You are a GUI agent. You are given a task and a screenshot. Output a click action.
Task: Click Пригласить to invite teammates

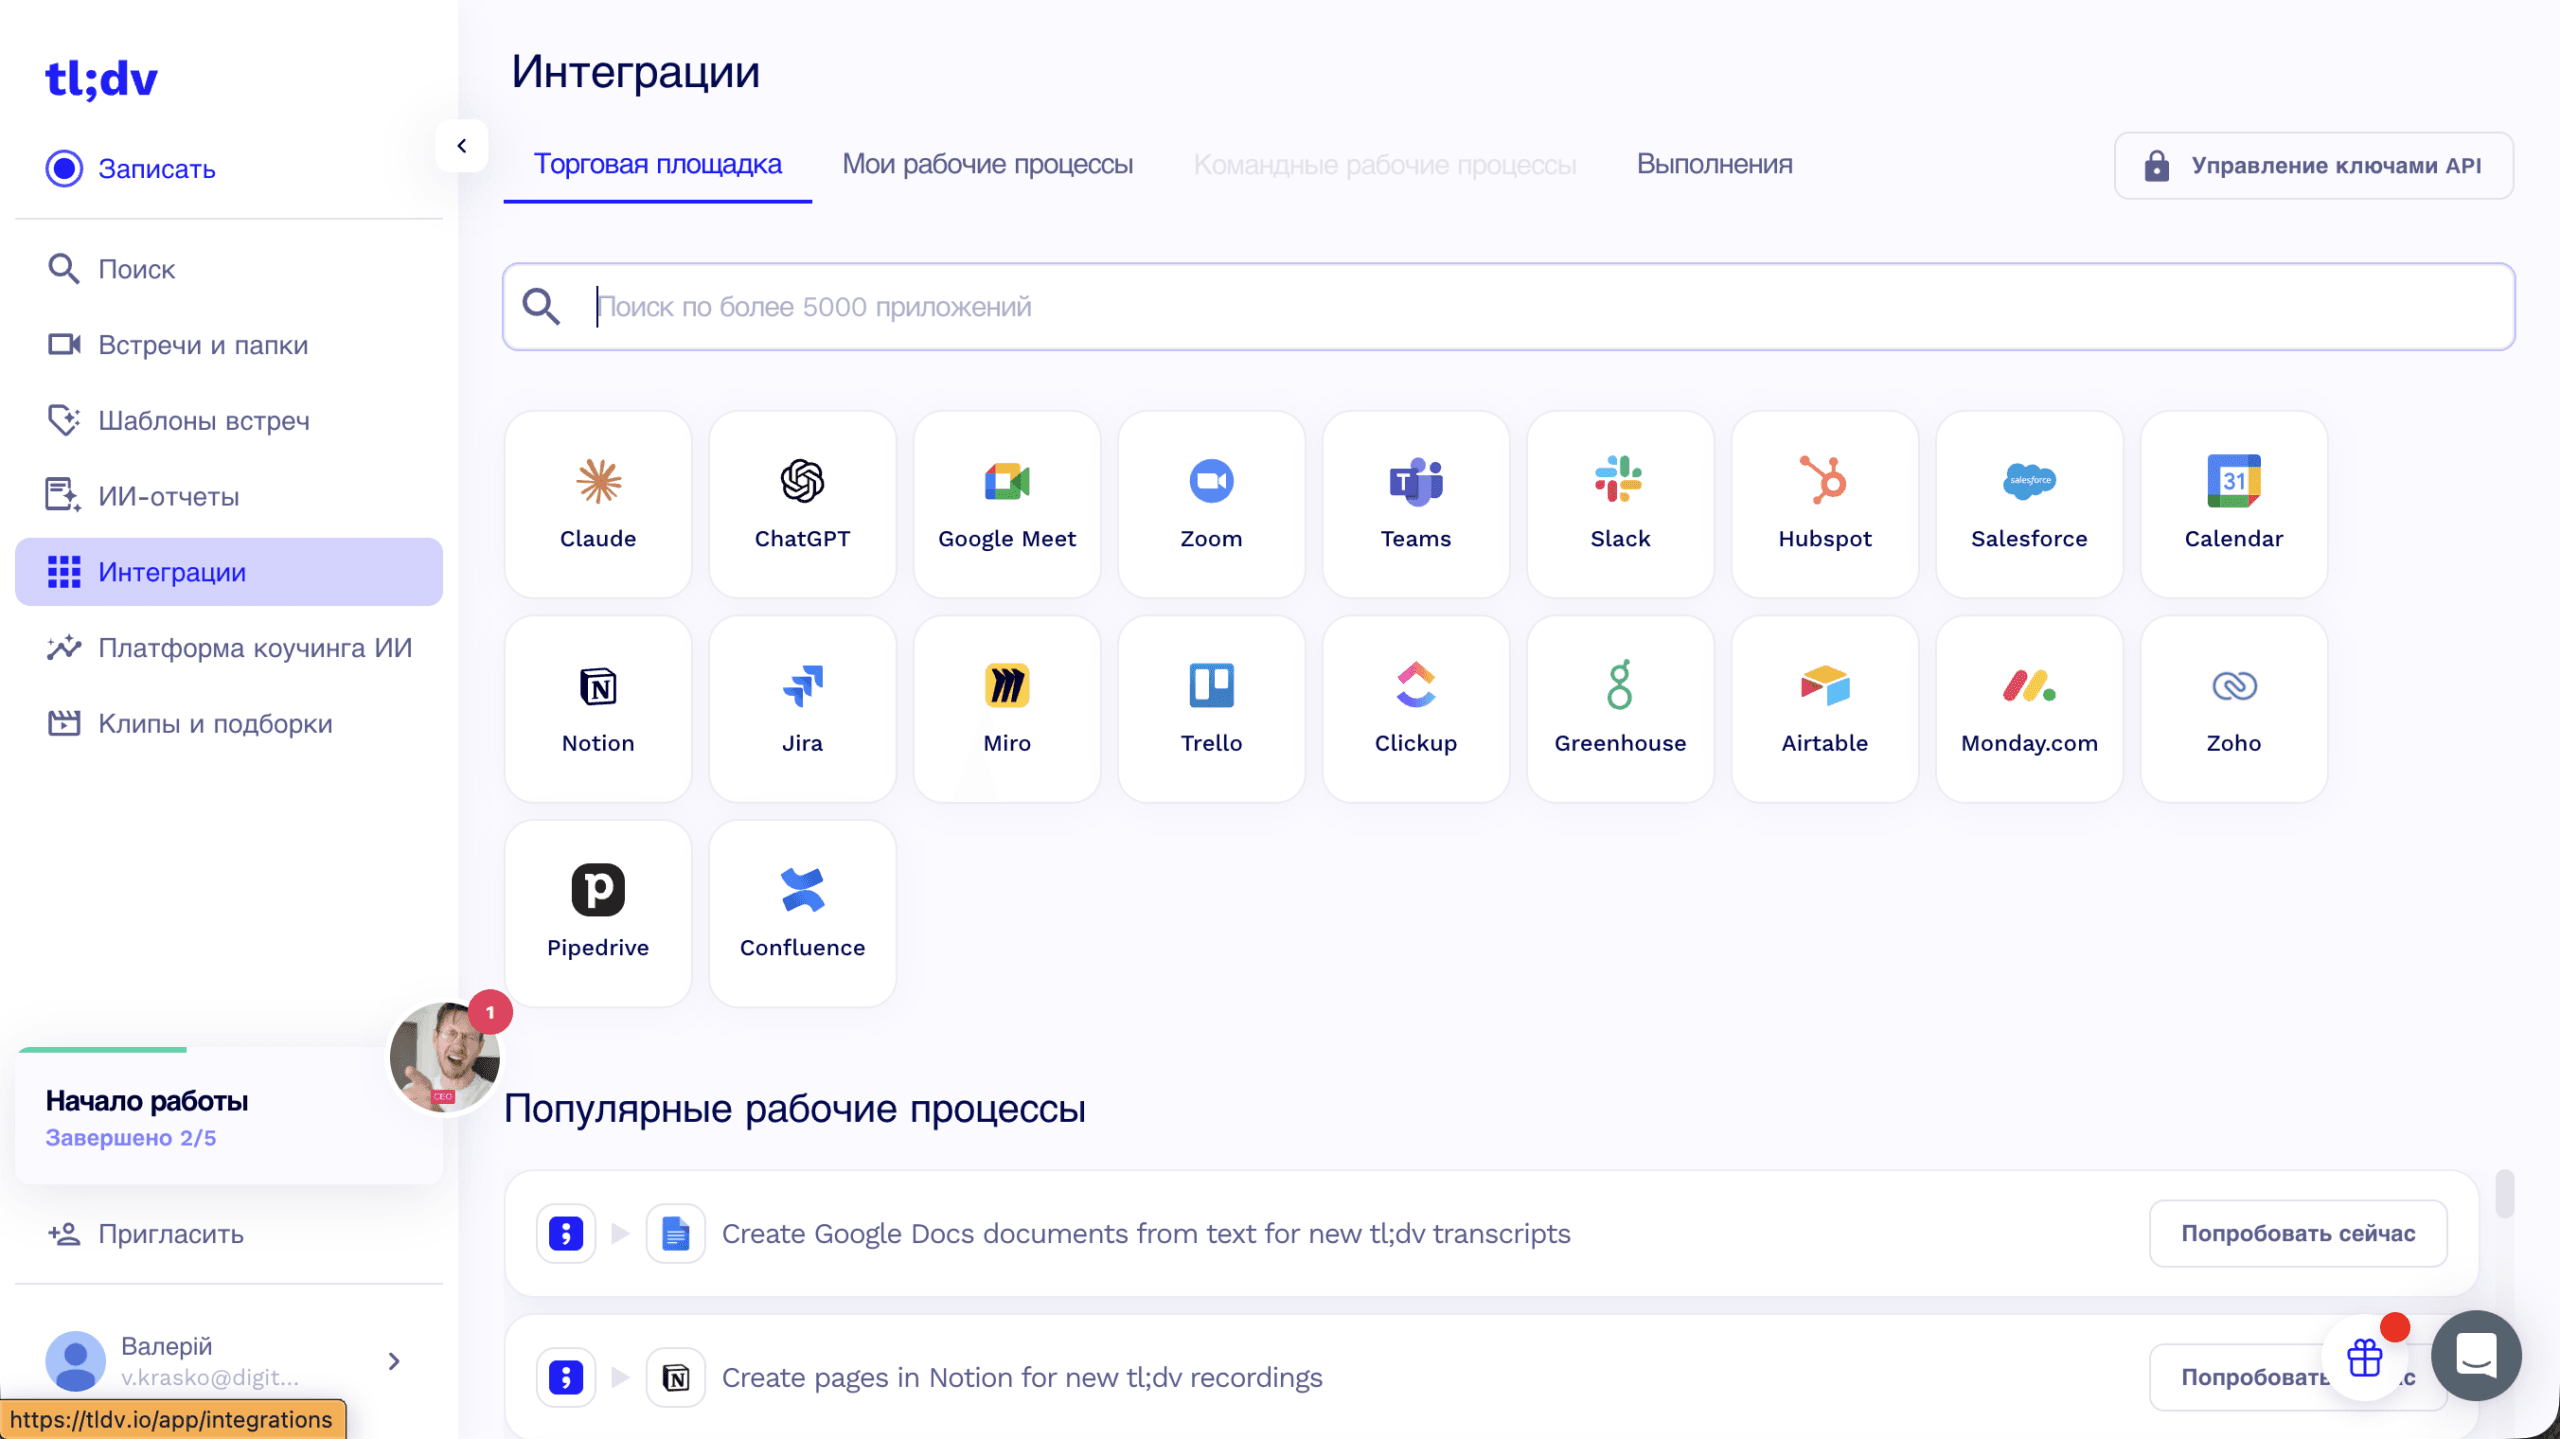[x=146, y=1234]
